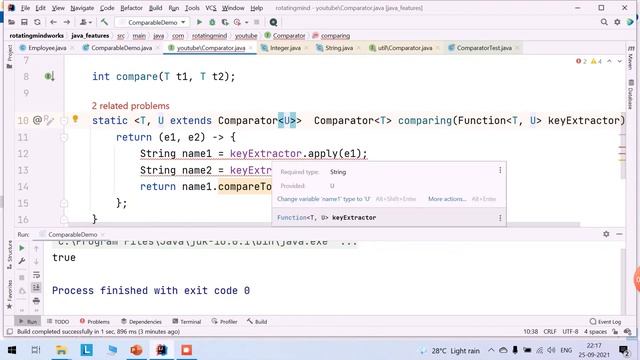
Task: Open the Profiler tool window
Action: [x=224, y=322]
